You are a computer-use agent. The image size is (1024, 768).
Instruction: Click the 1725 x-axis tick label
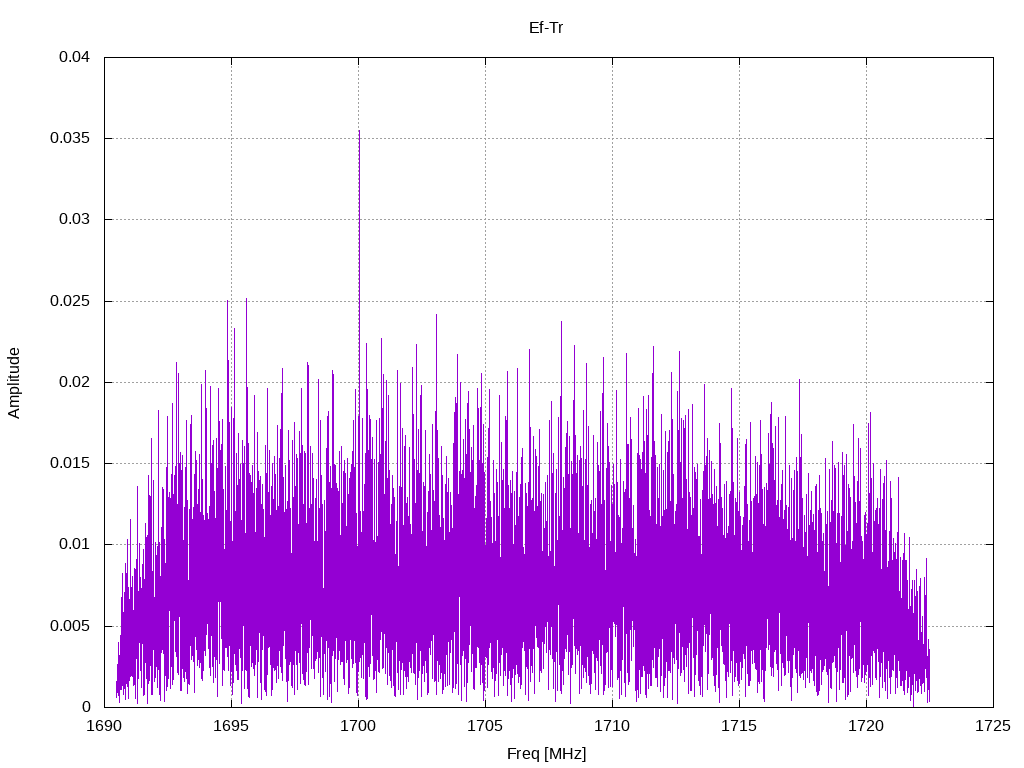click(993, 726)
